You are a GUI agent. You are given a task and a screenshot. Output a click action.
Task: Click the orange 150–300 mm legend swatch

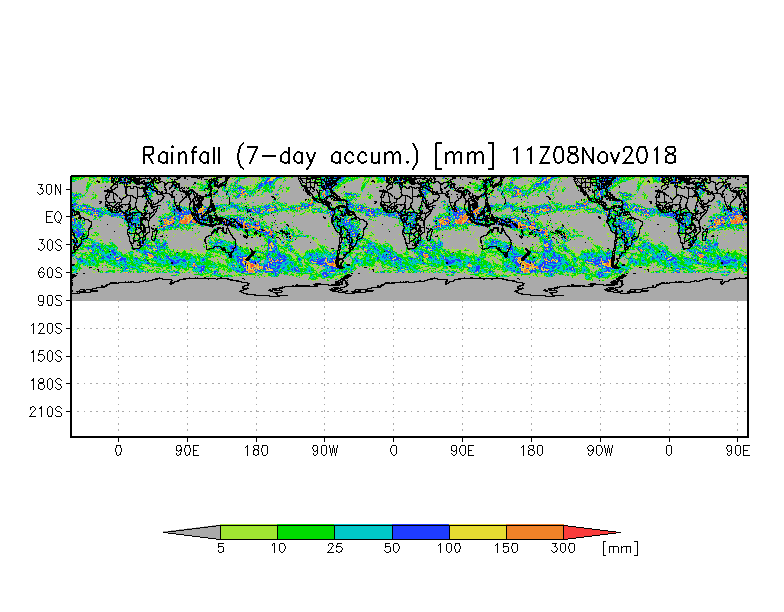[535, 532]
